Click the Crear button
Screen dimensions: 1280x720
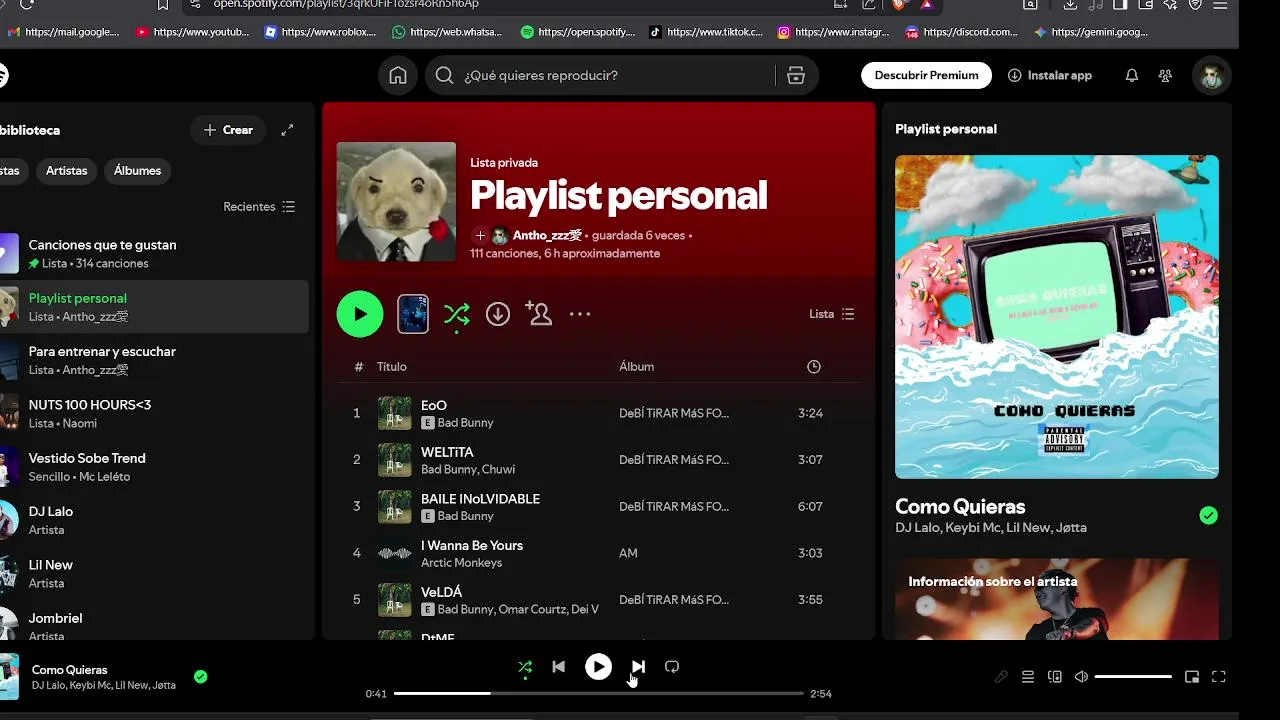[228, 130]
